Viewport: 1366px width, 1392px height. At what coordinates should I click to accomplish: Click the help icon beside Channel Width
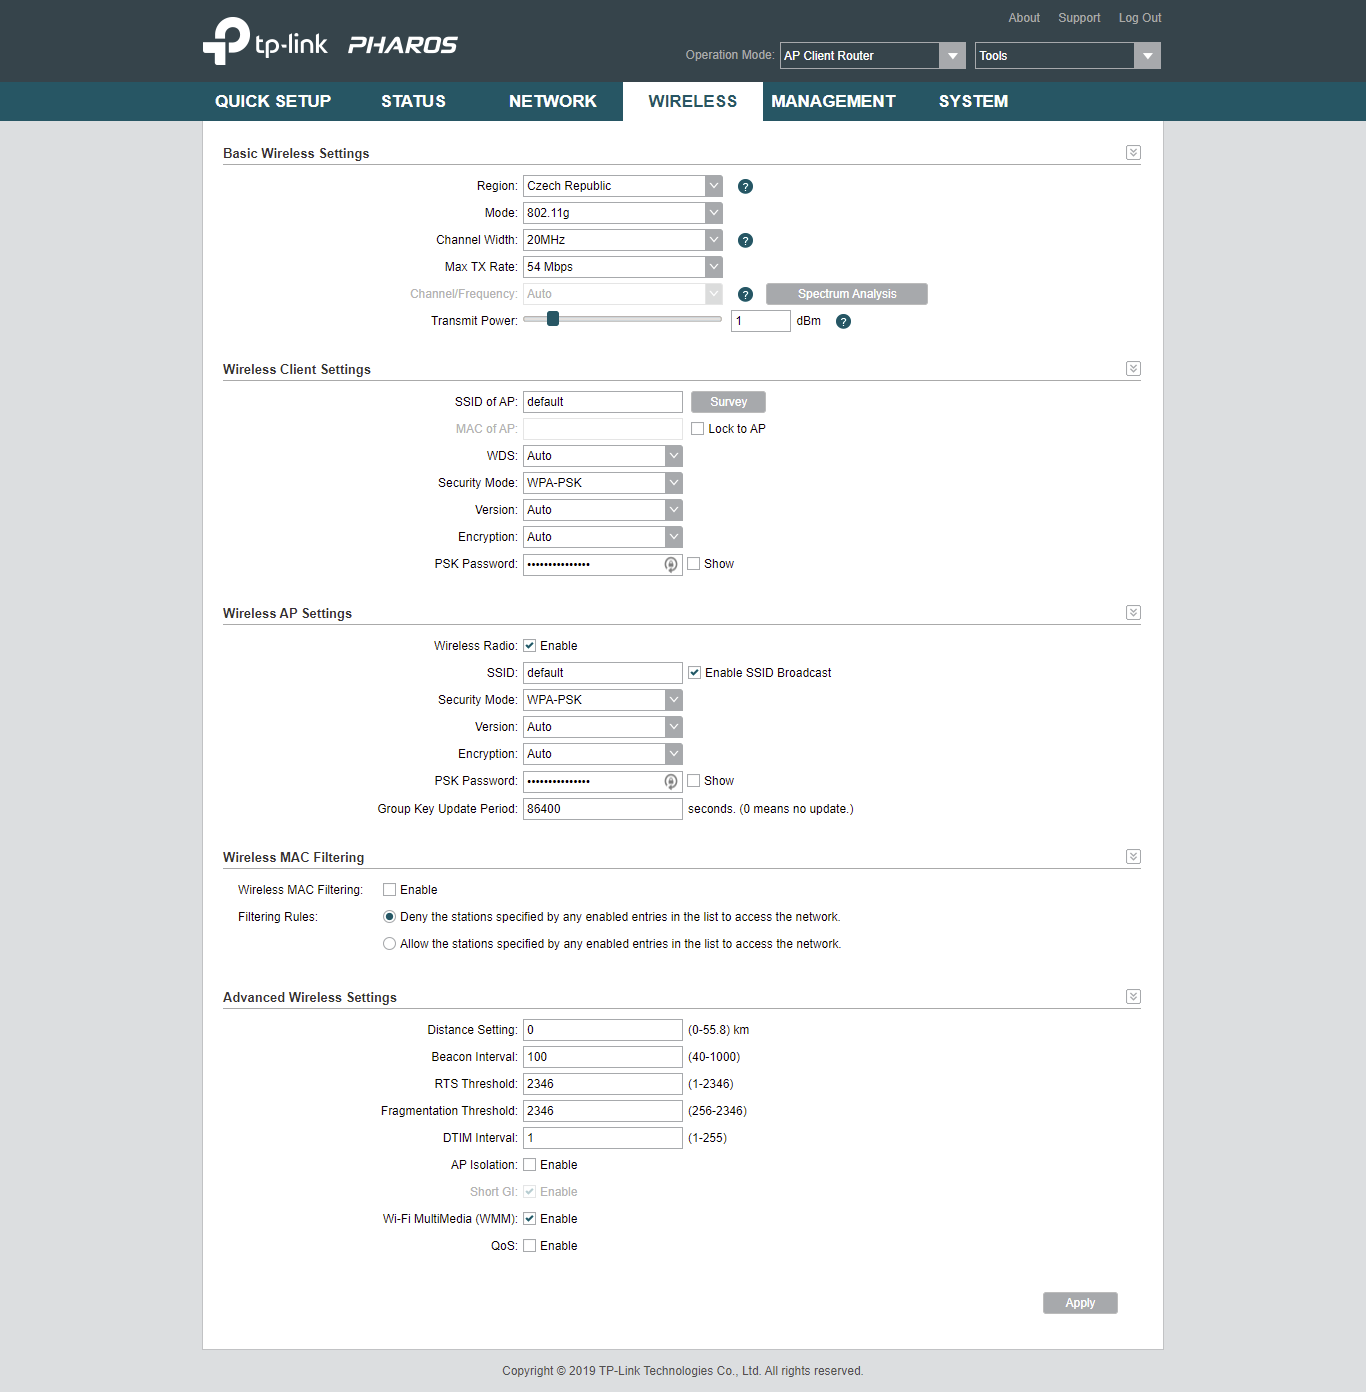(x=745, y=241)
